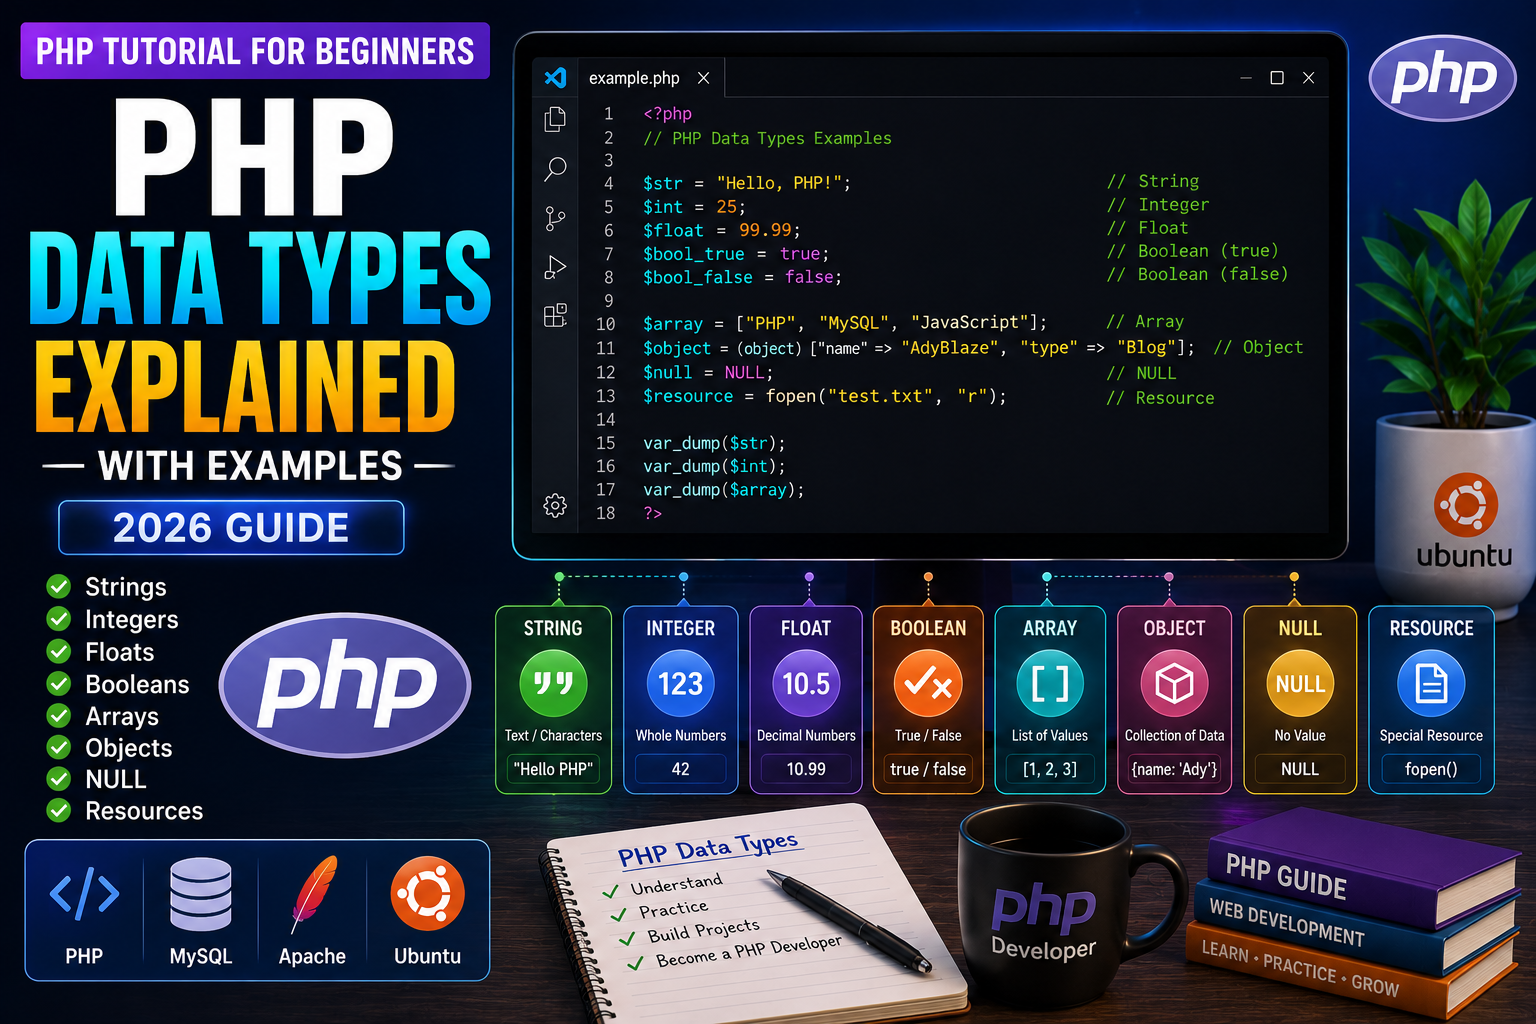Click the 2026 GUIDE button

coord(231,527)
